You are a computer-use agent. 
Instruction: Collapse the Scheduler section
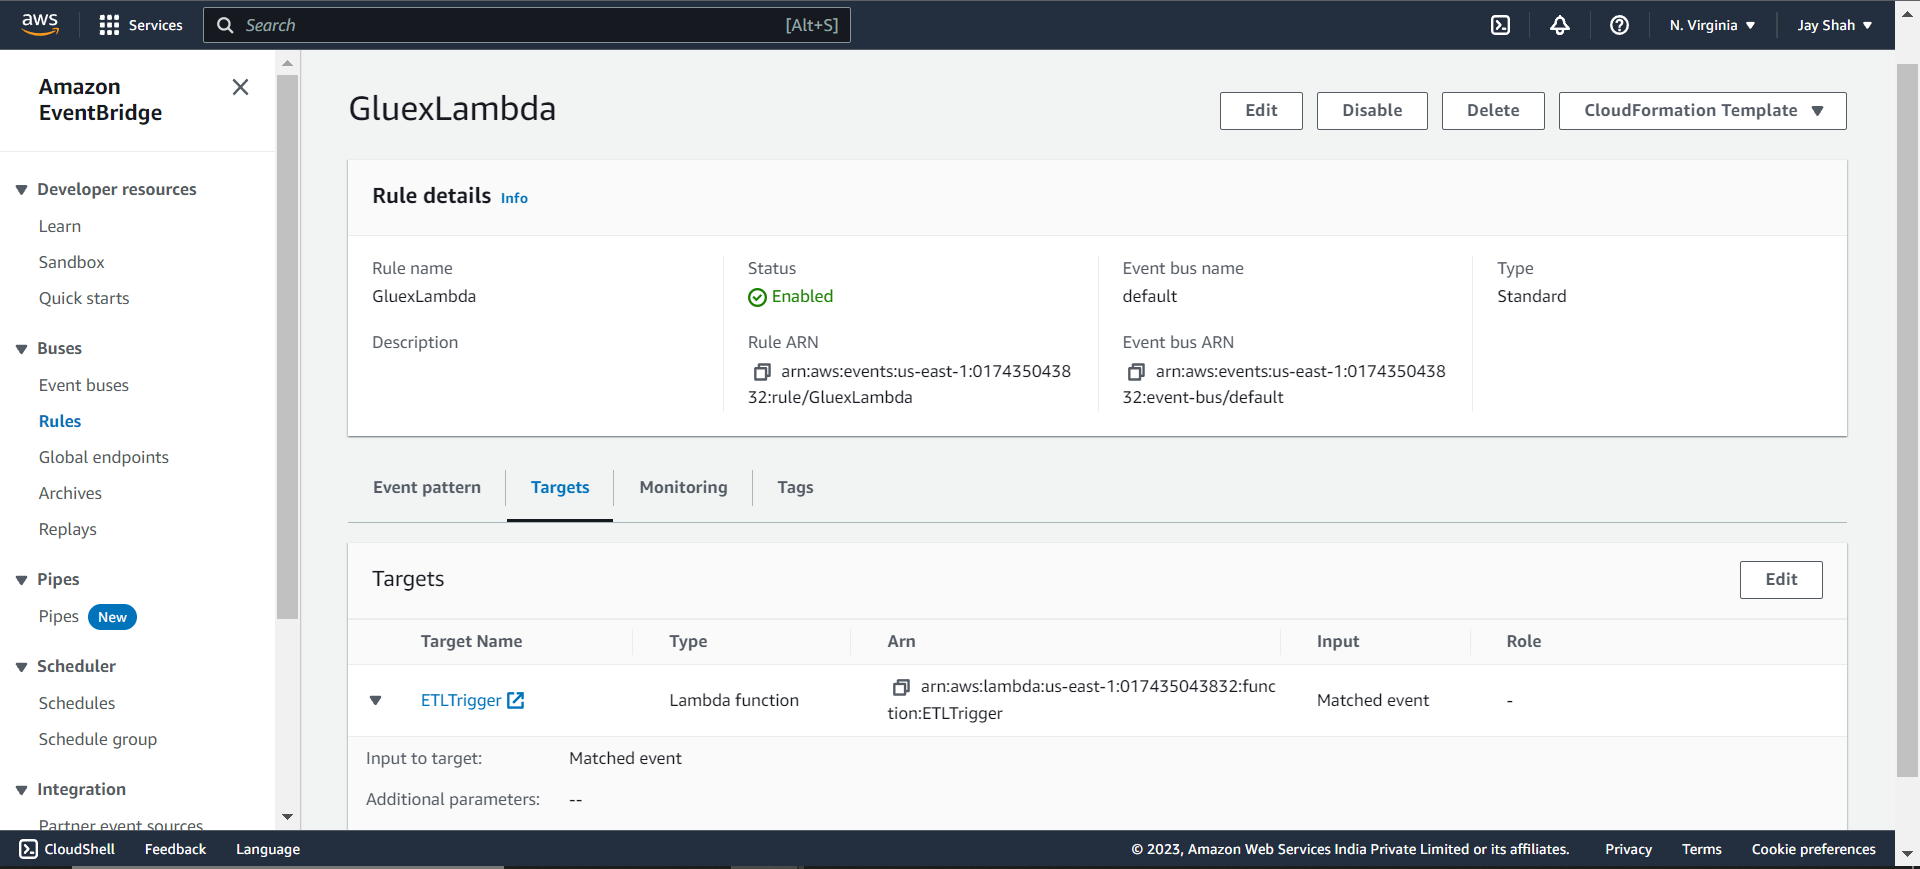[21, 667]
